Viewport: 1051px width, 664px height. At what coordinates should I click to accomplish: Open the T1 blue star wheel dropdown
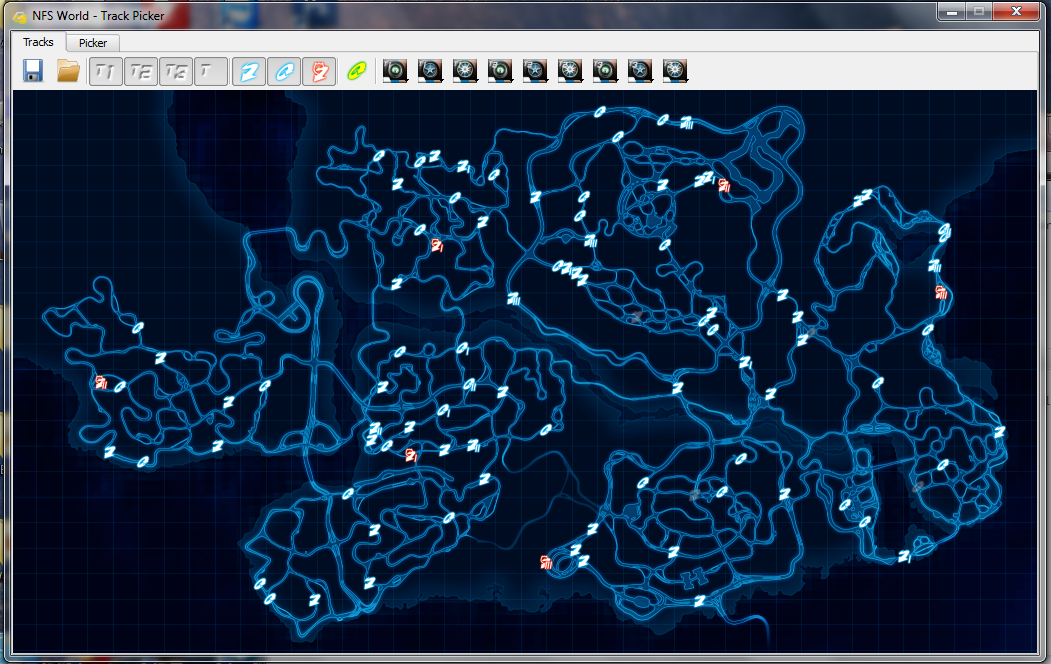click(430, 70)
